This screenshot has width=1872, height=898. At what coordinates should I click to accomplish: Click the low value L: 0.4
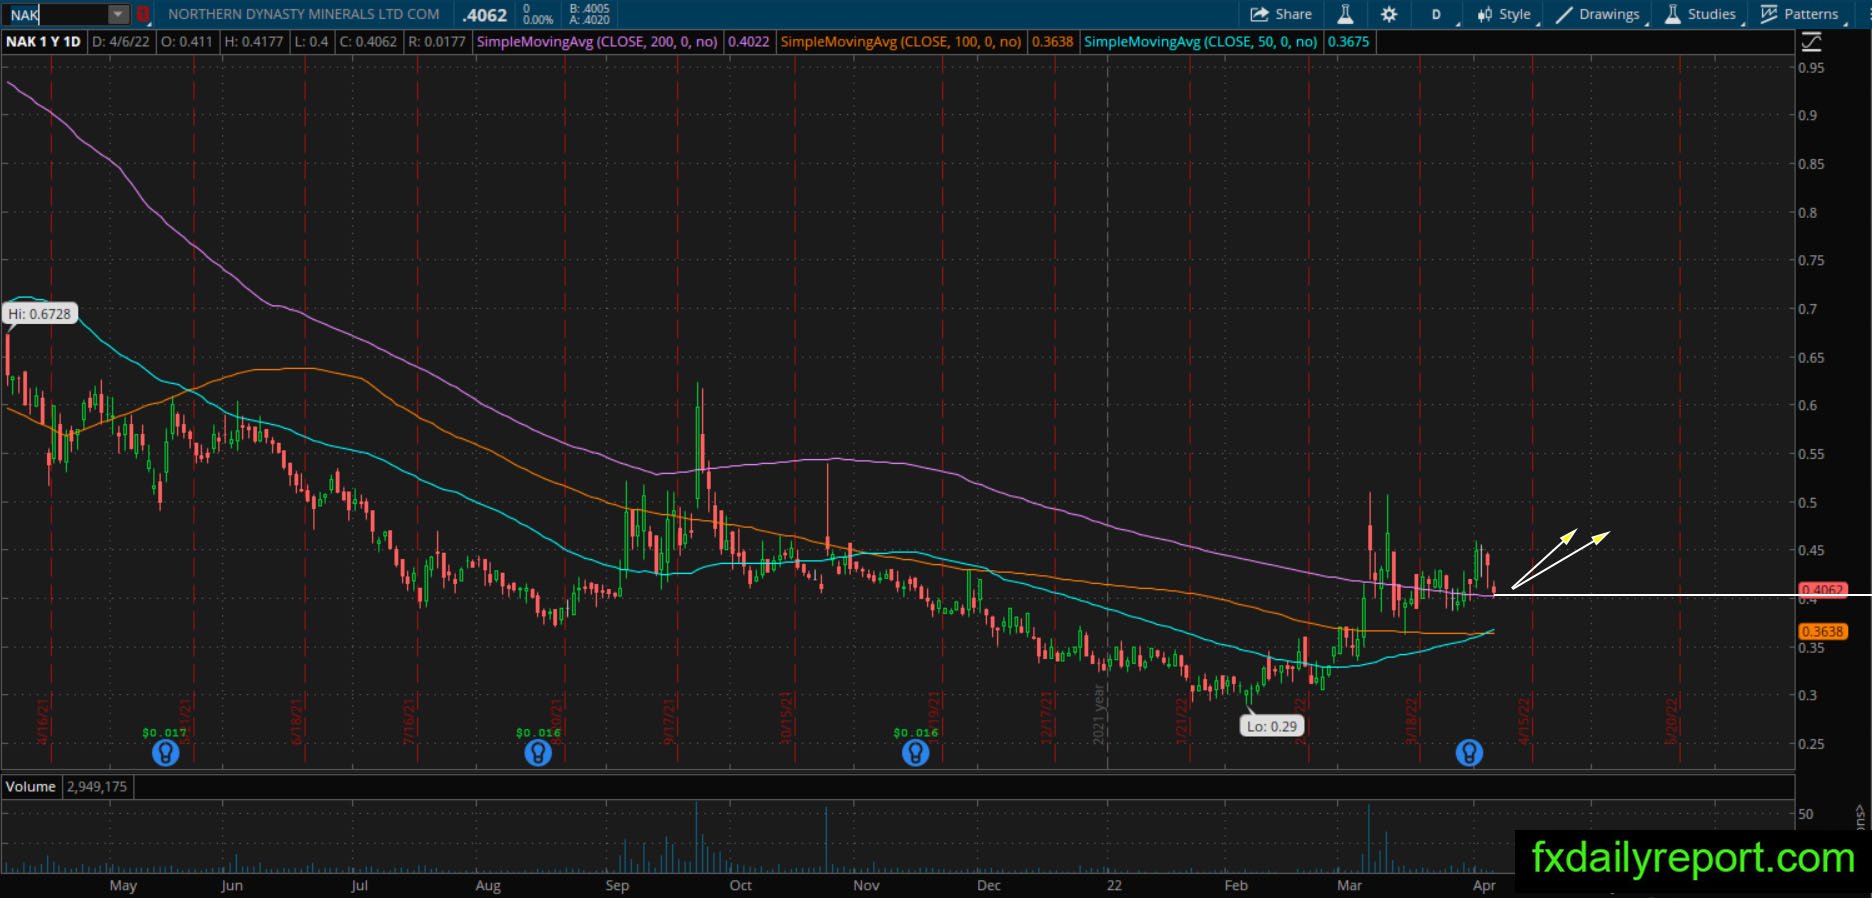point(310,42)
